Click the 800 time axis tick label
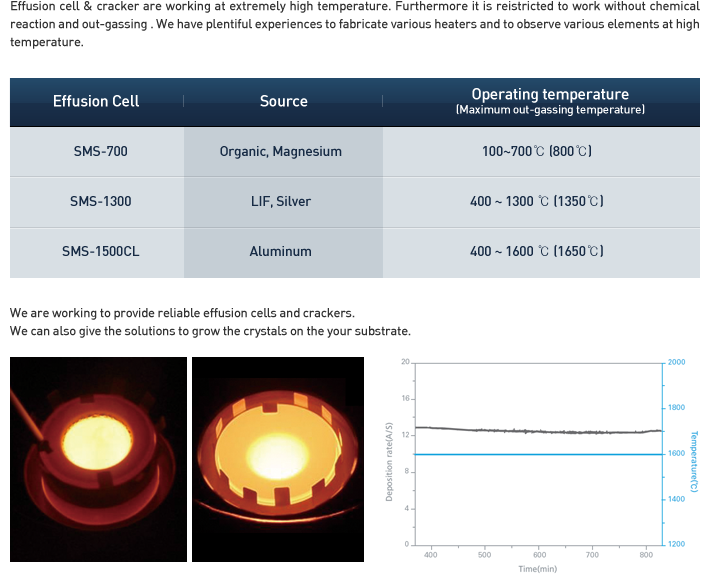The width and height of the screenshot is (709, 577). tap(646, 555)
